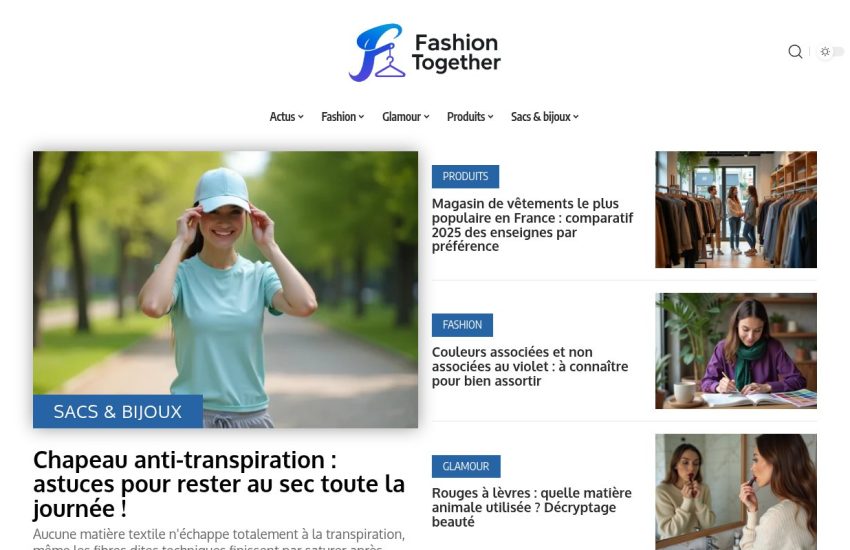Expand the Actus menu chevron
The width and height of the screenshot is (850, 550).
tap(301, 117)
